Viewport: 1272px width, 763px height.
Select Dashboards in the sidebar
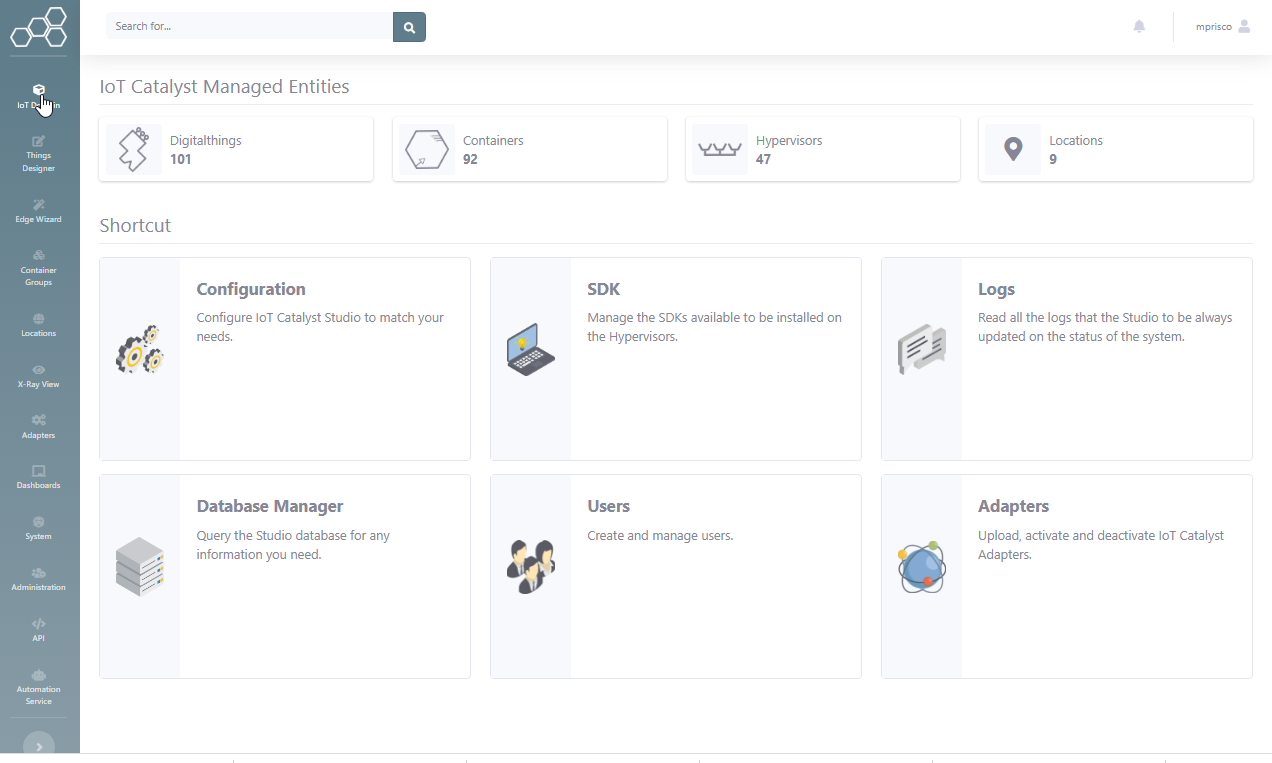(38, 476)
